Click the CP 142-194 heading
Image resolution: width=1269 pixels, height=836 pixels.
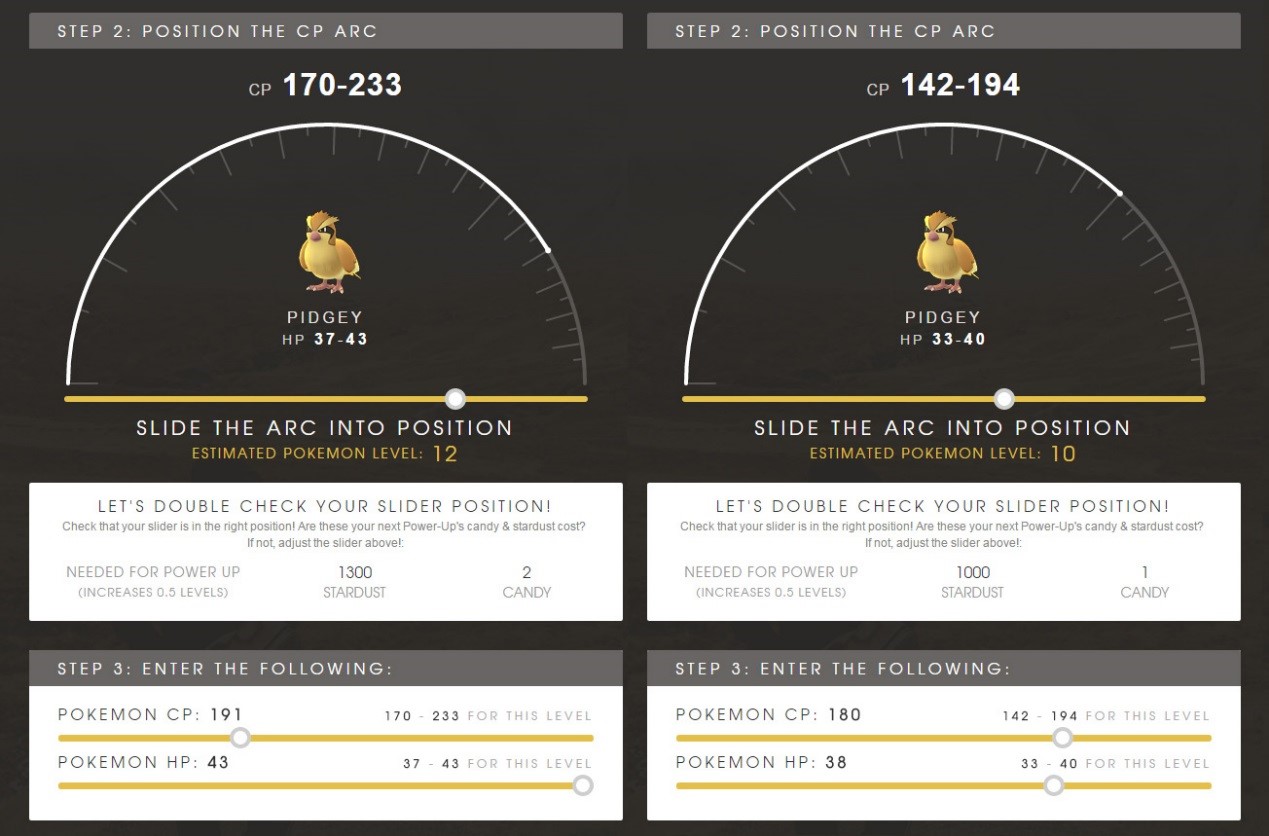point(943,85)
